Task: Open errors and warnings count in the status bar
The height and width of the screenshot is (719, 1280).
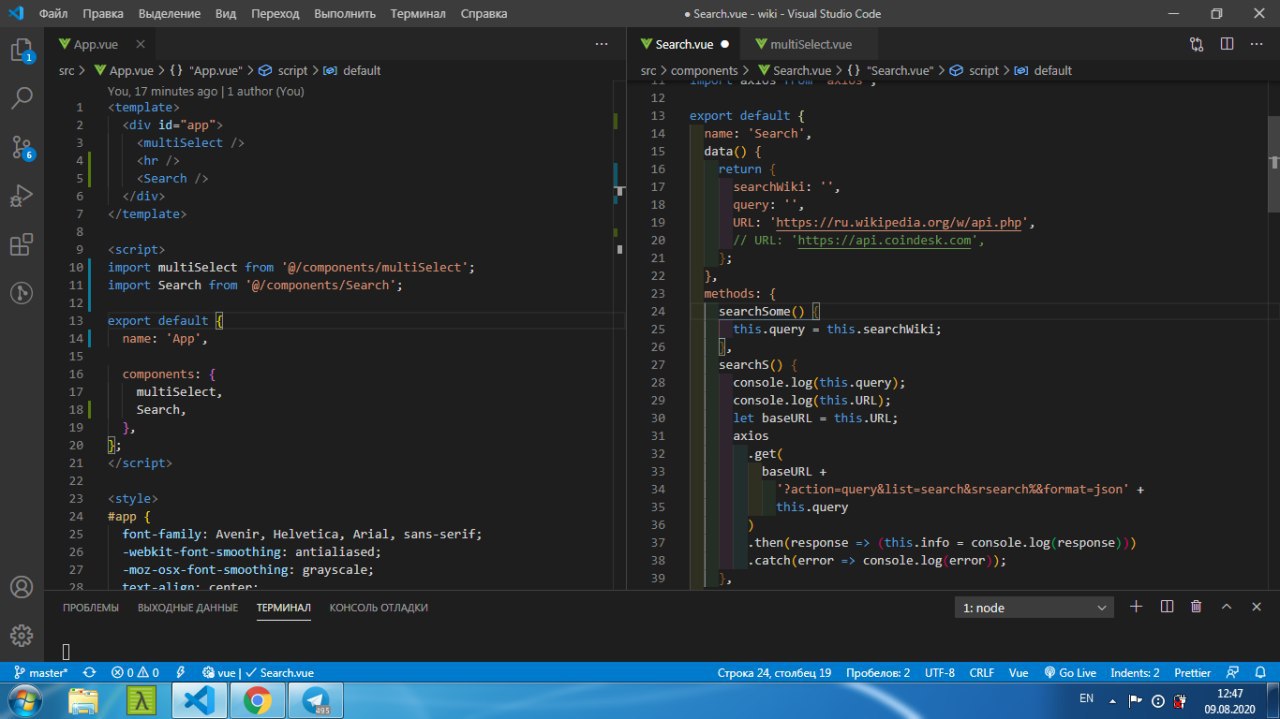Action: click(135, 673)
